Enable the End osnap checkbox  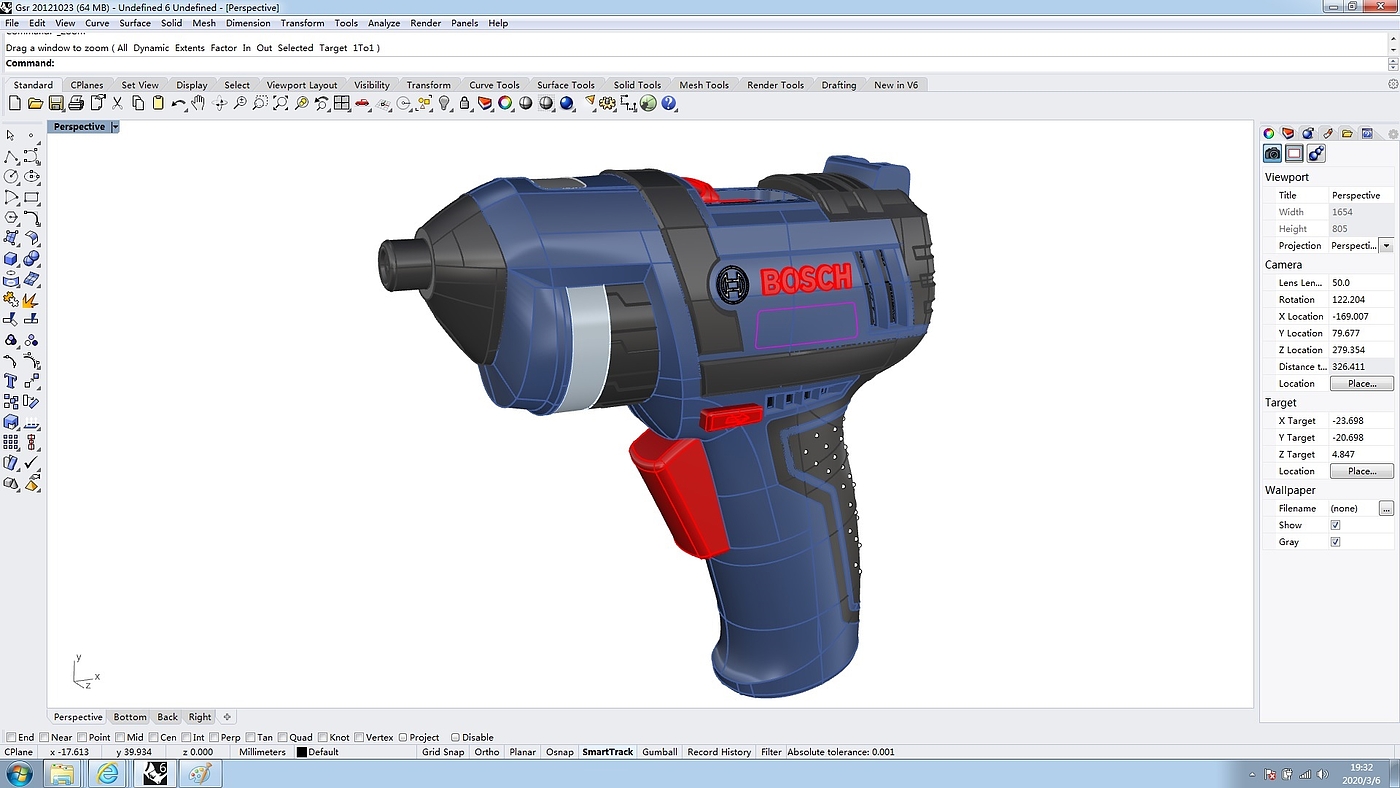tap(11, 737)
